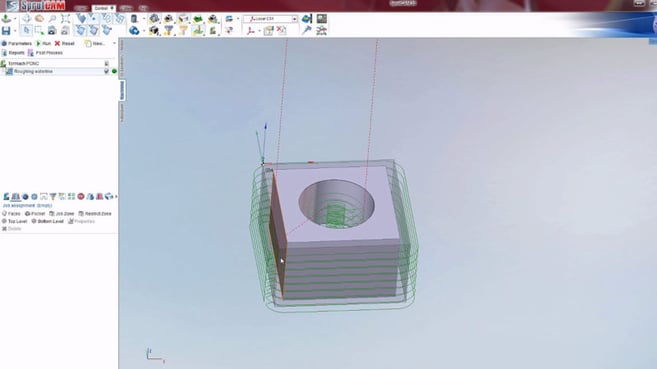Click the zoom-to-fit extents icon

point(65,19)
